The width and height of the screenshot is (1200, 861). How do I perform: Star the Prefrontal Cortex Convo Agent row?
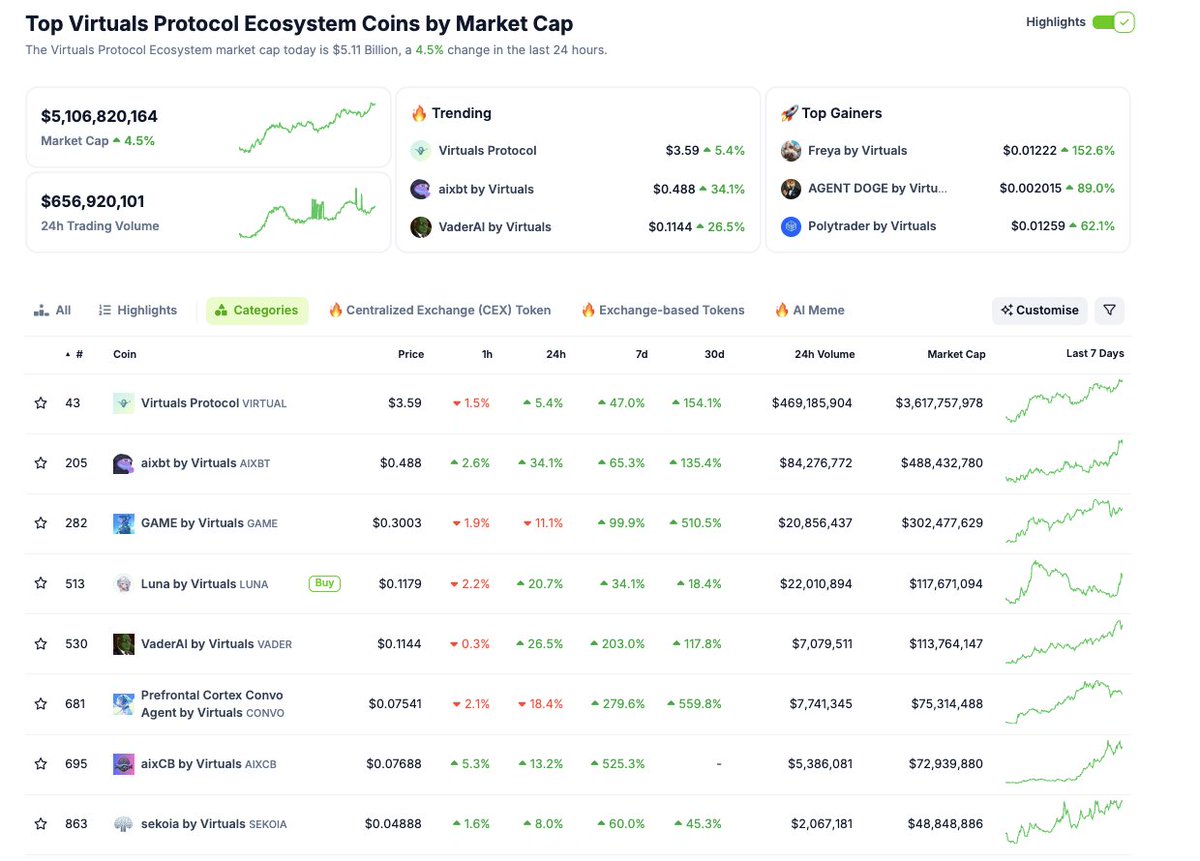[41, 704]
